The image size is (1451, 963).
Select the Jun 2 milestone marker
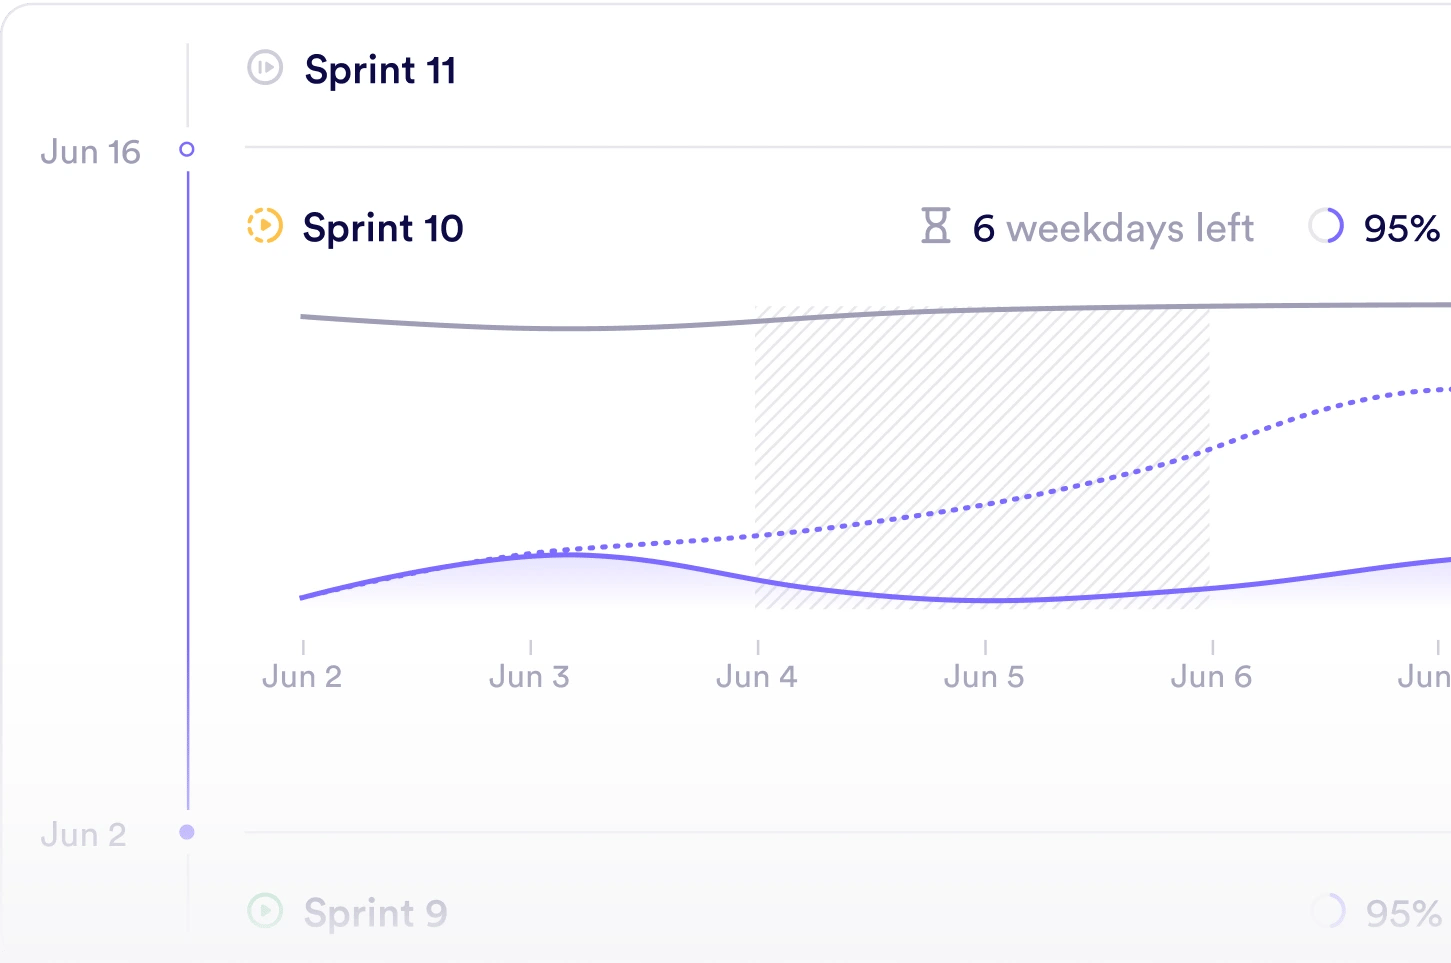pos(187,831)
